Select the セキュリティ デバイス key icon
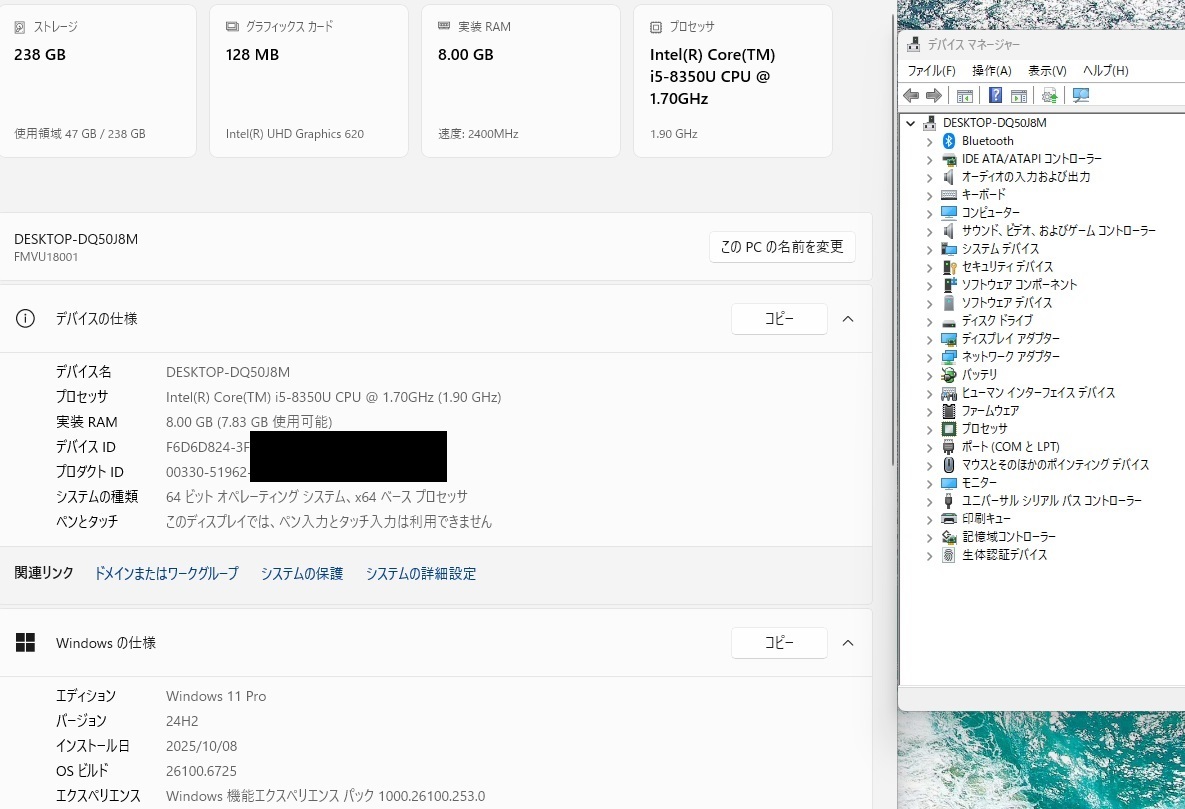The width and height of the screenshot is (1185, 809). 949,267
